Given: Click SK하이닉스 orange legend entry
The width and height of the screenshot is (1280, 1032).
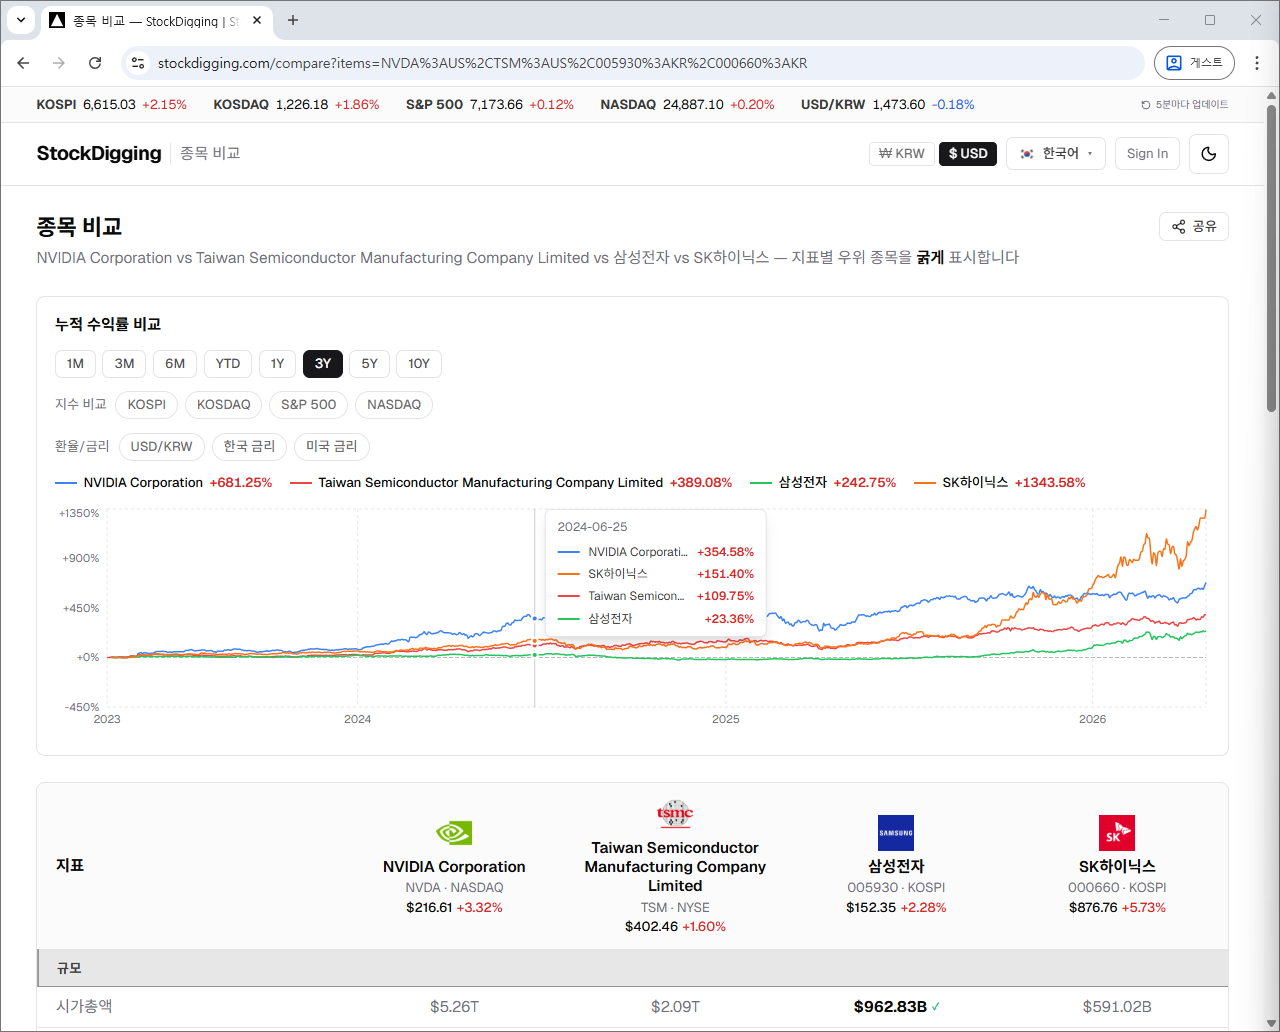Looking at the screenshot, I should pos(999,482).
